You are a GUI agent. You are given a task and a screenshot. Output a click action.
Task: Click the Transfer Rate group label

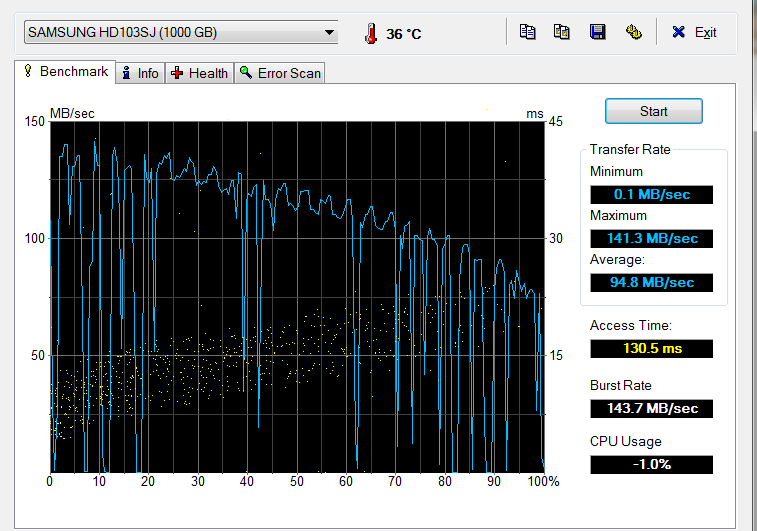pos(630,149)
